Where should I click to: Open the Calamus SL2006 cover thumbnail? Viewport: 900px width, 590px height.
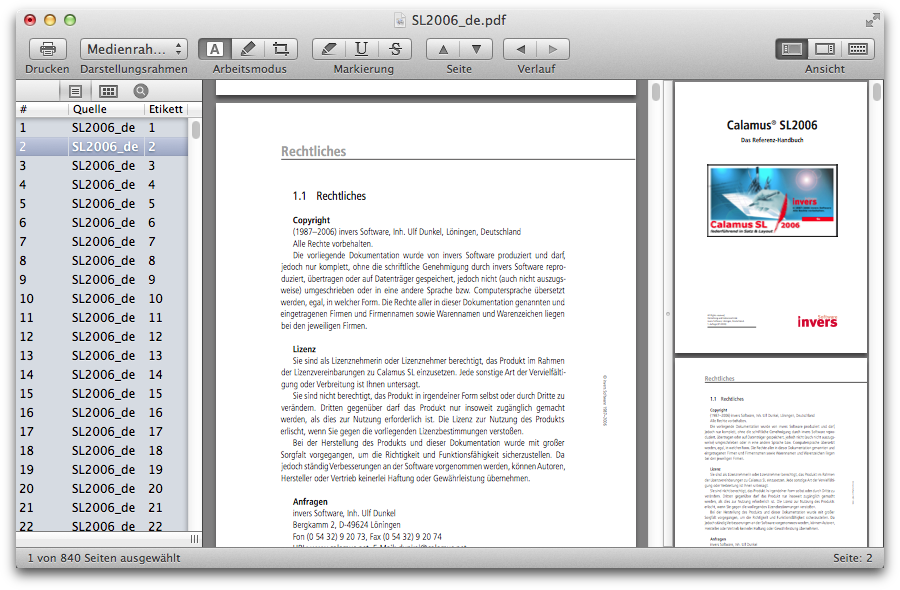click(771, 218)
